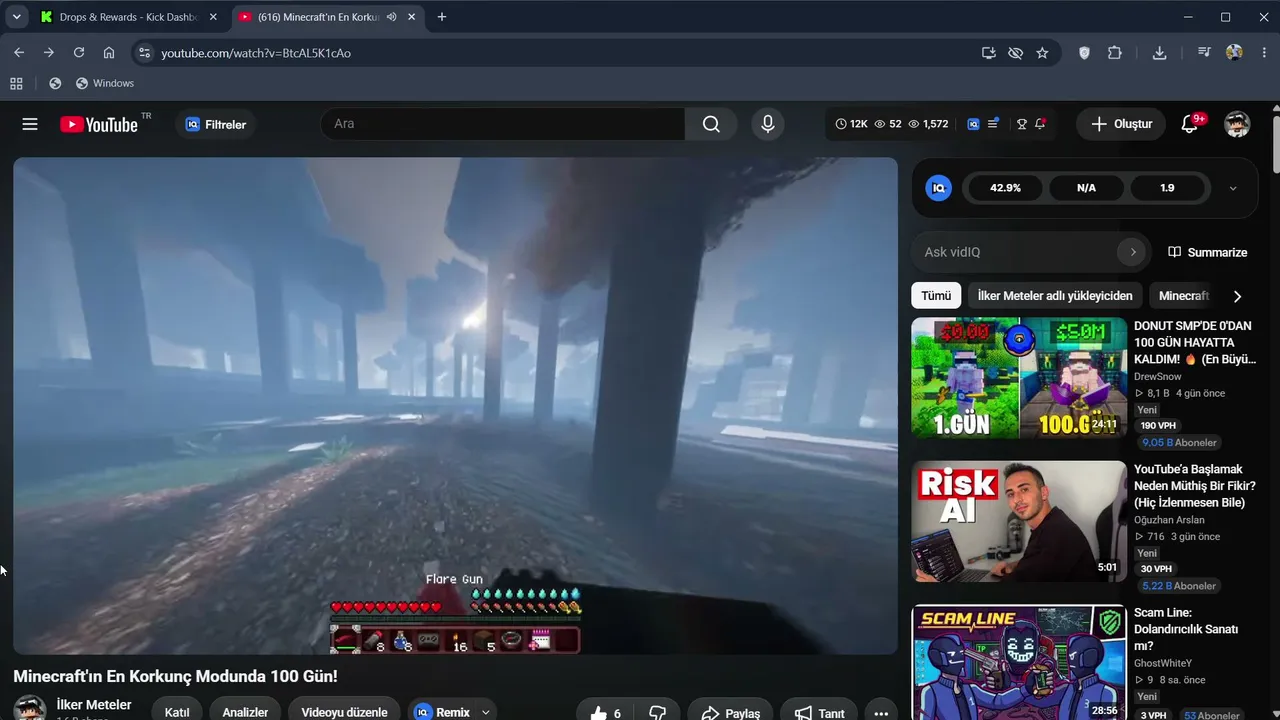The width and height of the screenshot is (1280, 720).
Task: Open vidIQ trophy achievements icon
Action: tap(1022, 124)
